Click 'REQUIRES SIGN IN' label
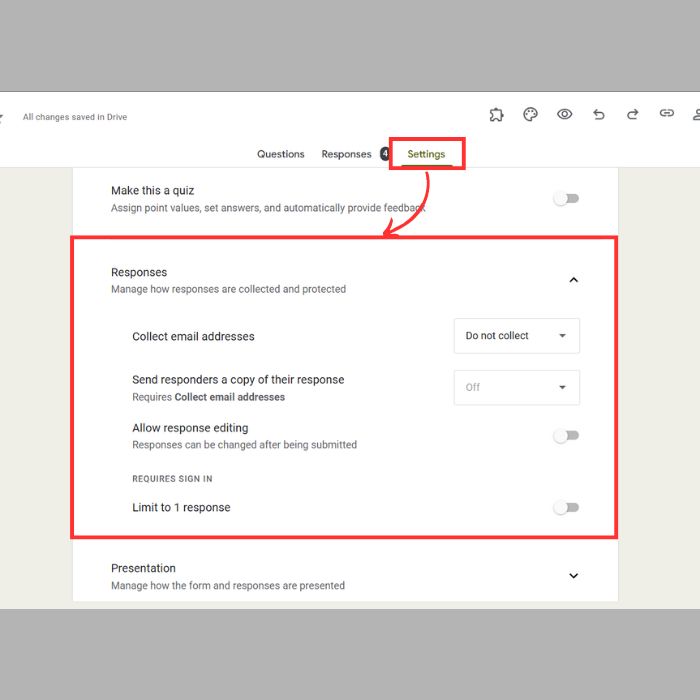This screenshot has width=700, height=700. coord(172,479)
